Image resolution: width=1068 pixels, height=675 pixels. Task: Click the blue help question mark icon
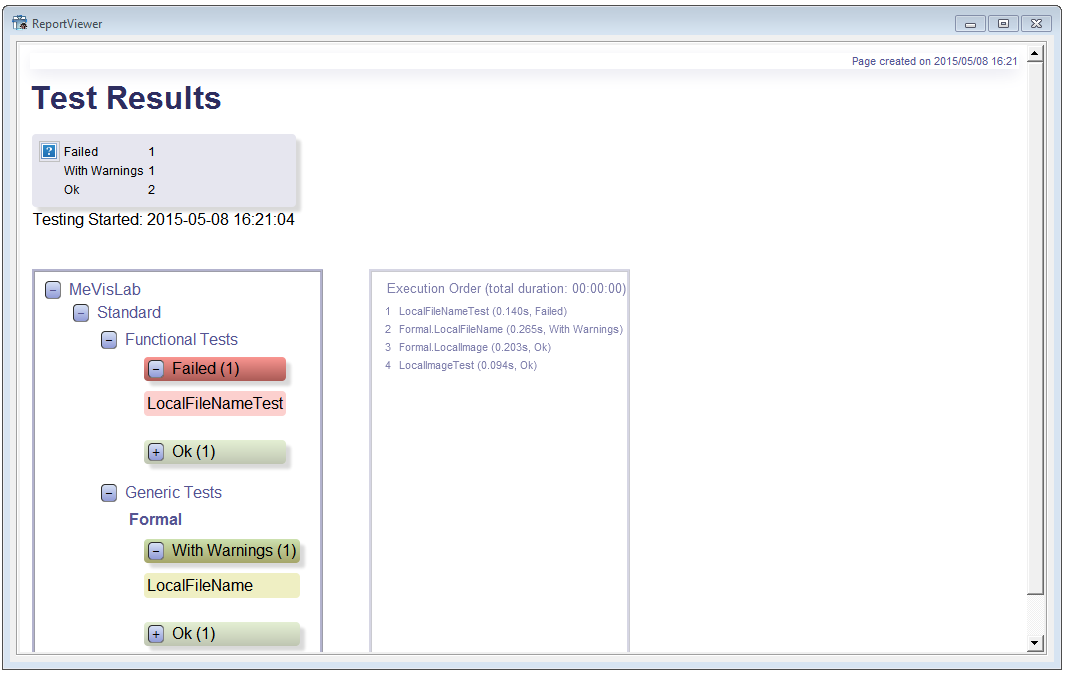coord(49,151)
